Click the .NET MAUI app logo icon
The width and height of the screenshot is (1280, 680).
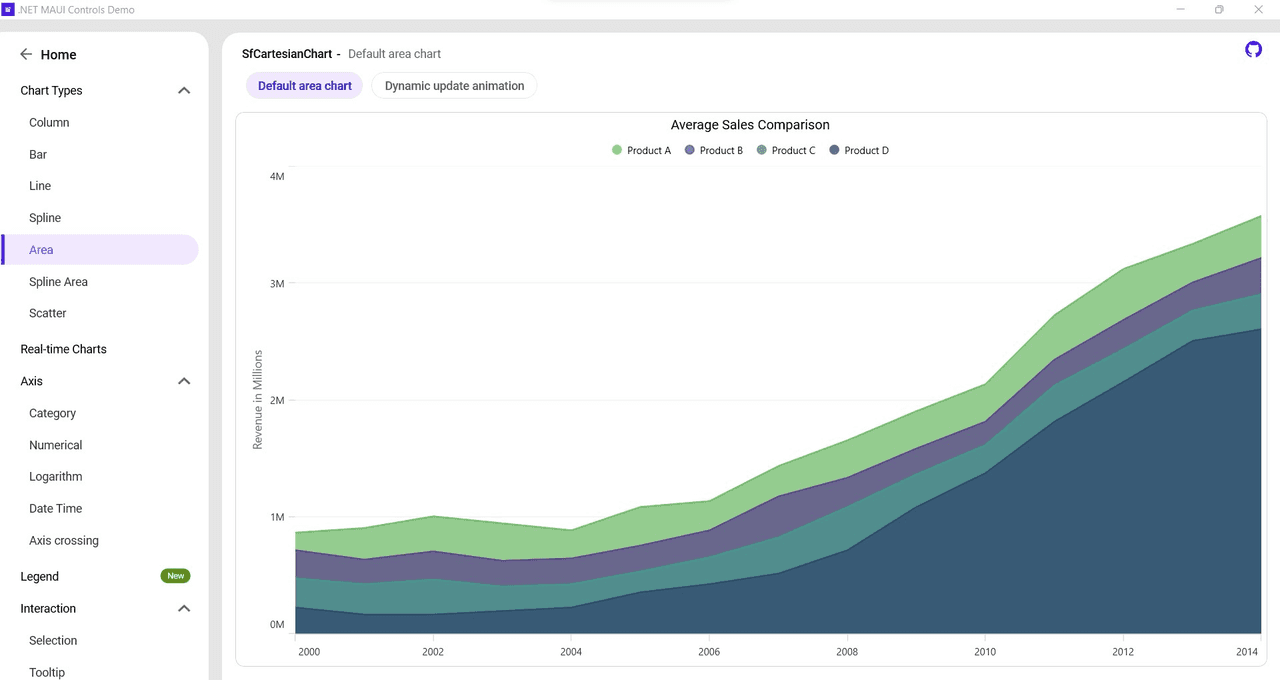(8, 9)
